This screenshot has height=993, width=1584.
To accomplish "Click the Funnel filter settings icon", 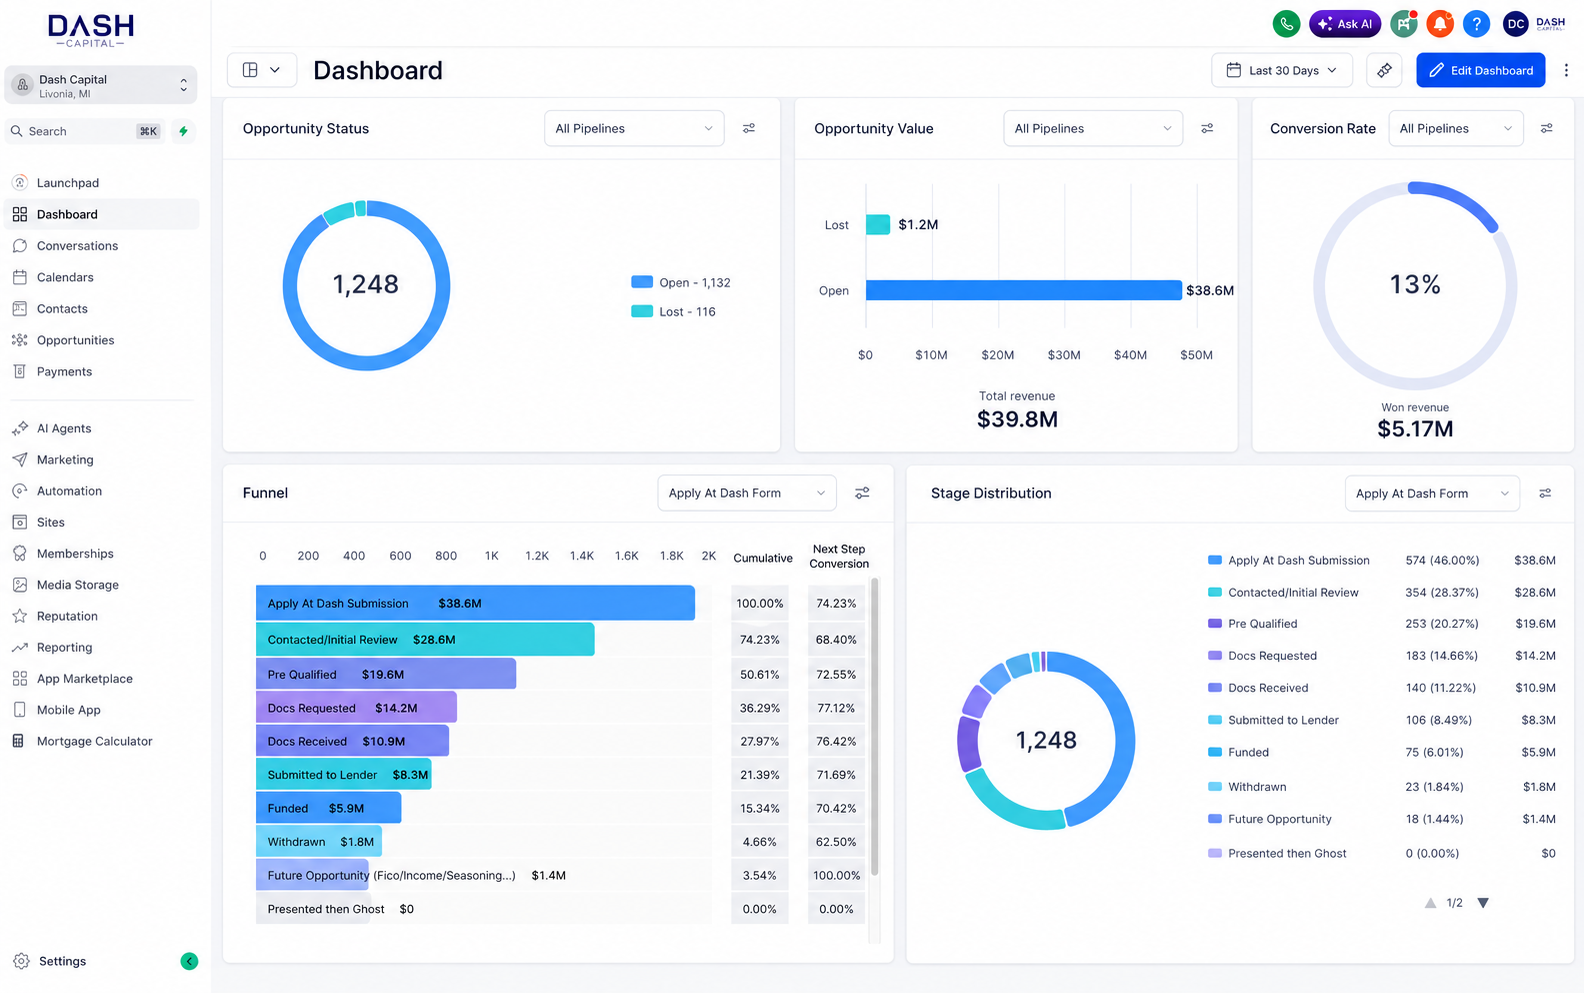I will pos(862,493).
